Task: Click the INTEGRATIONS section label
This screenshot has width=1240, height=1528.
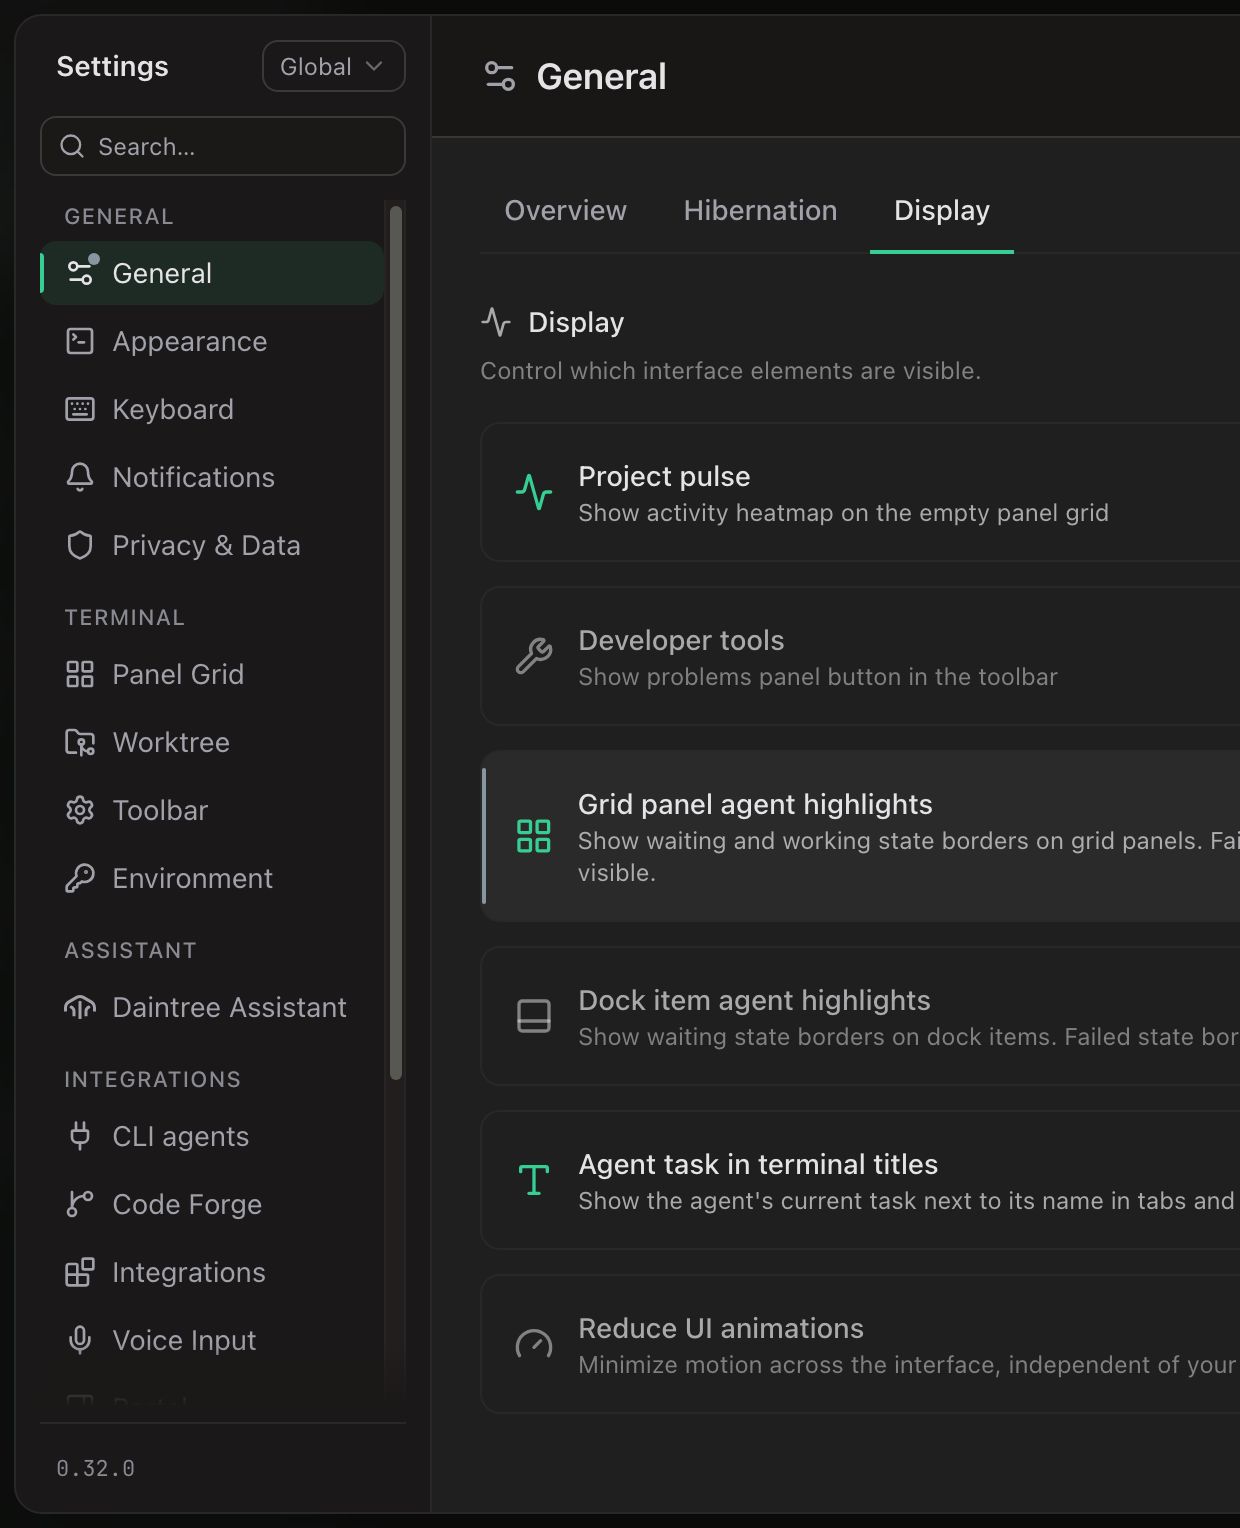Action: click(153, 1079)
